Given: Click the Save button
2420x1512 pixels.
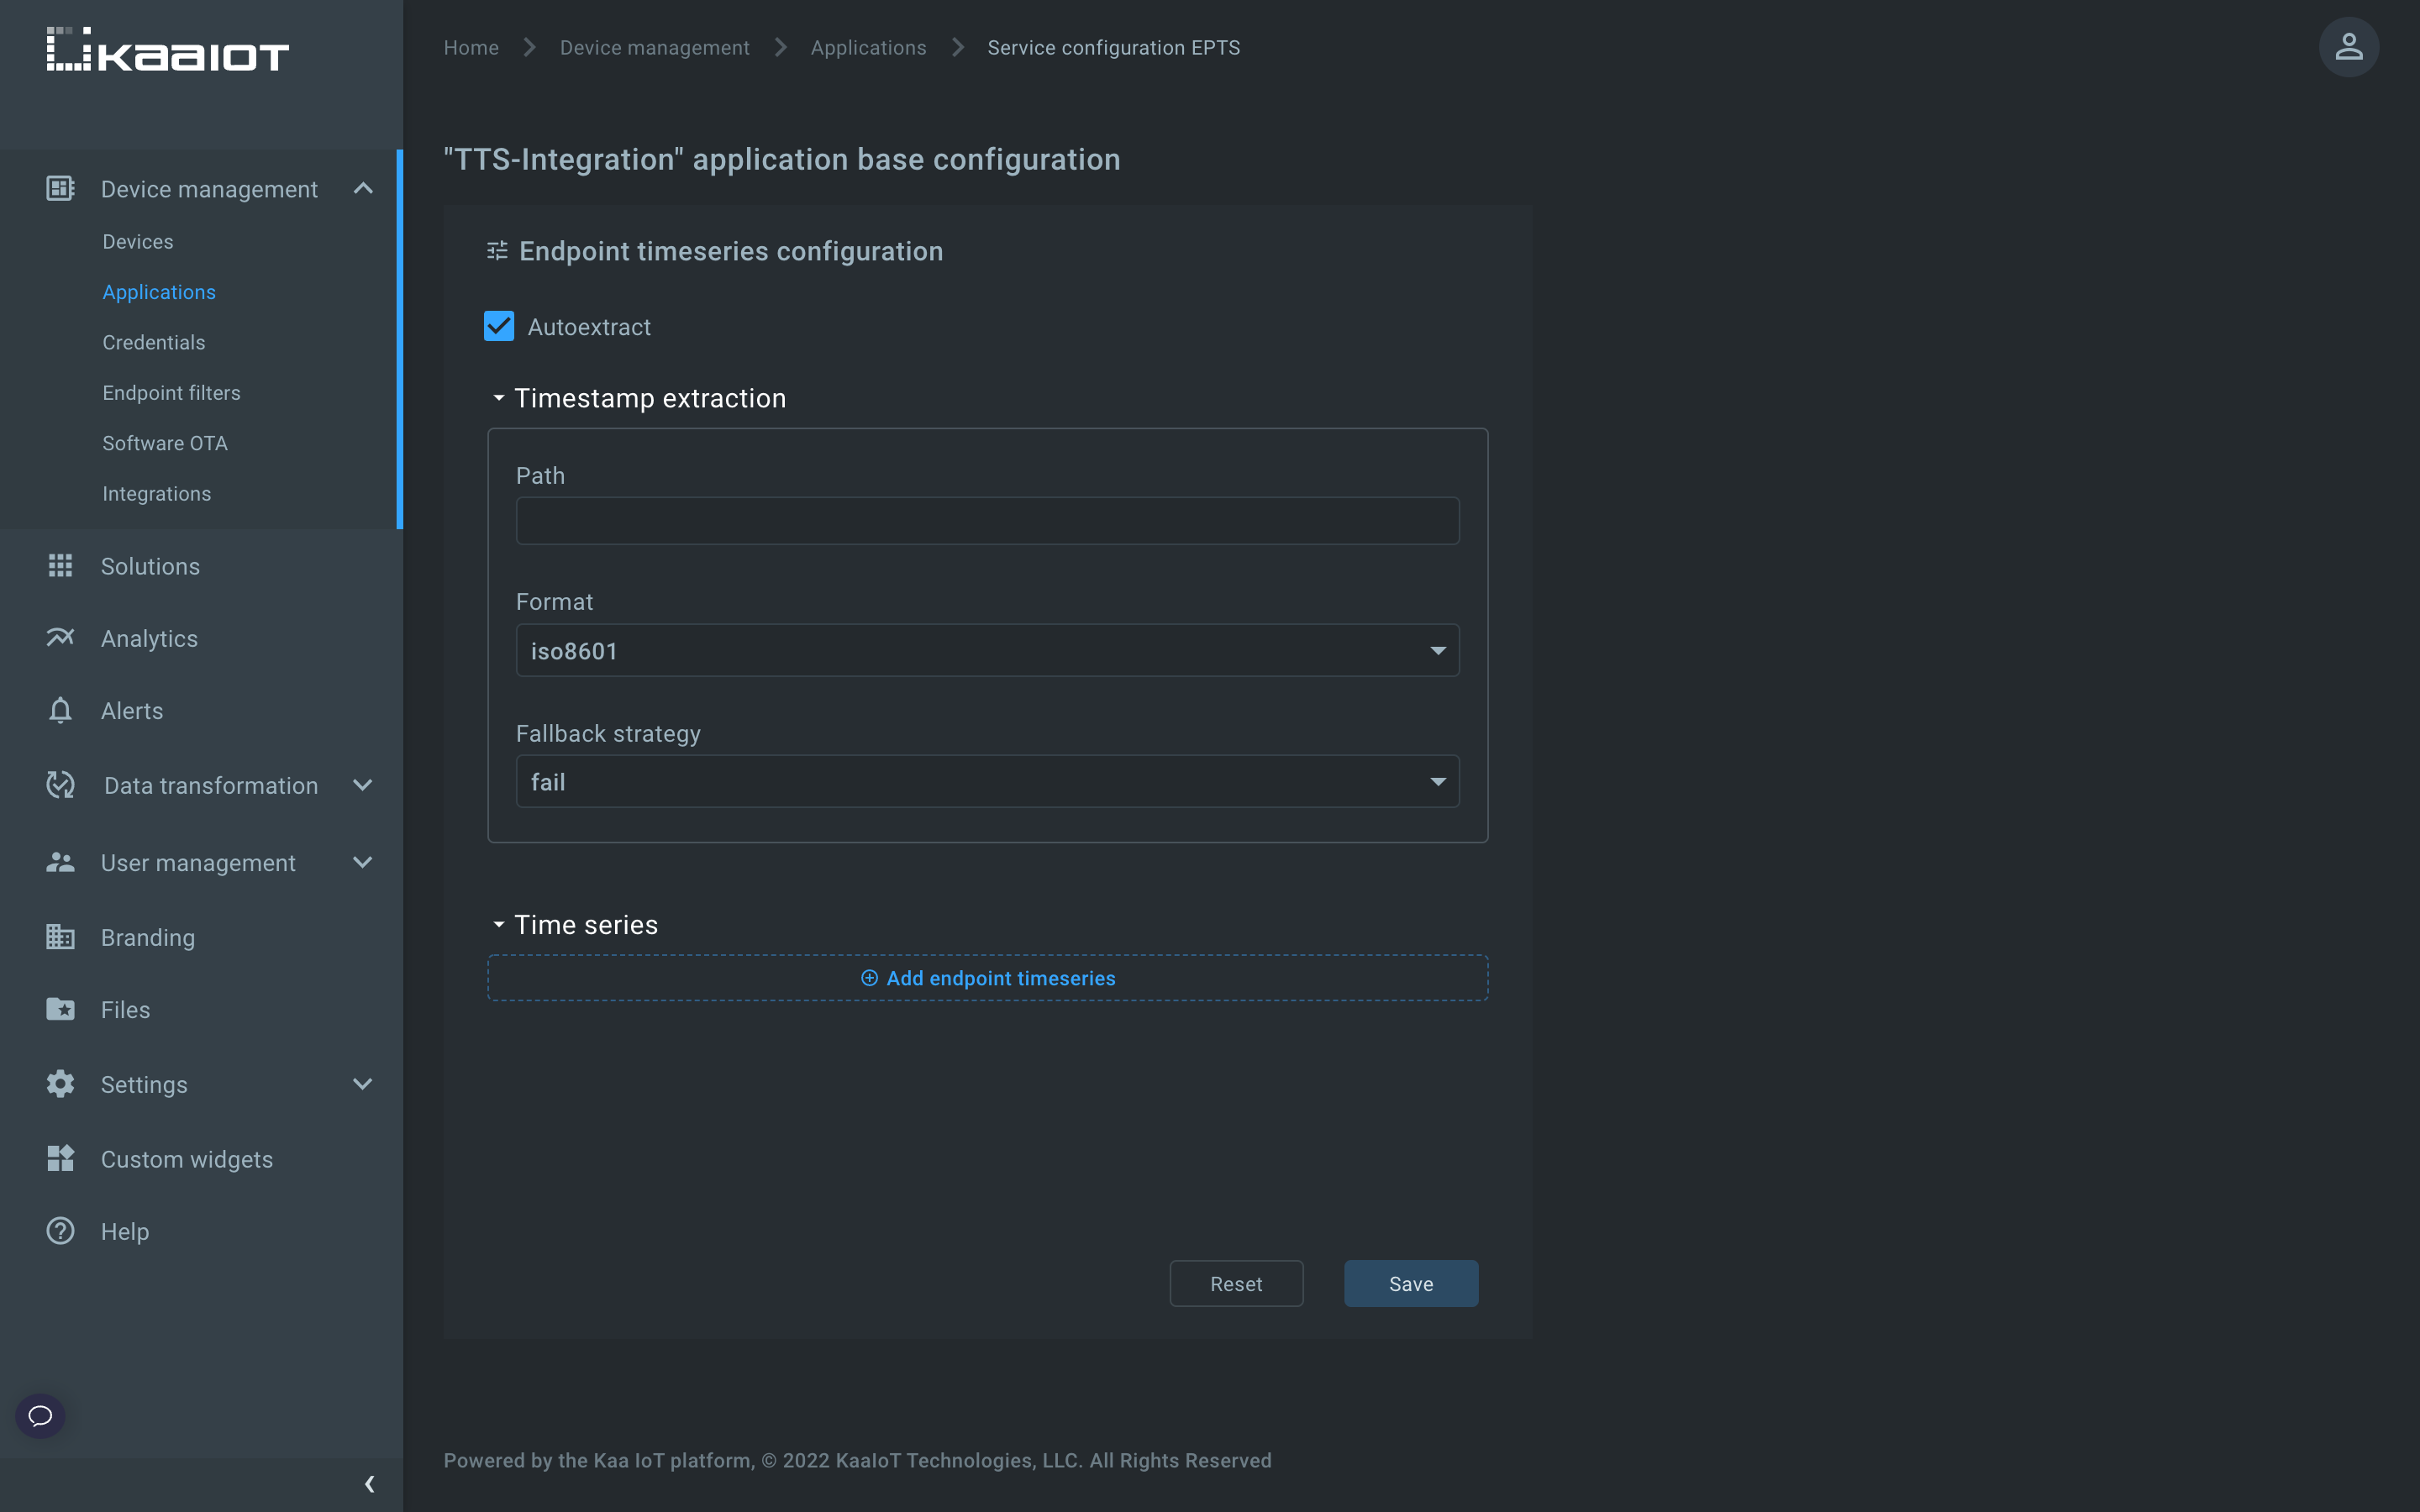Looking at the screenshot, I should click(x=1410, y=1283).
